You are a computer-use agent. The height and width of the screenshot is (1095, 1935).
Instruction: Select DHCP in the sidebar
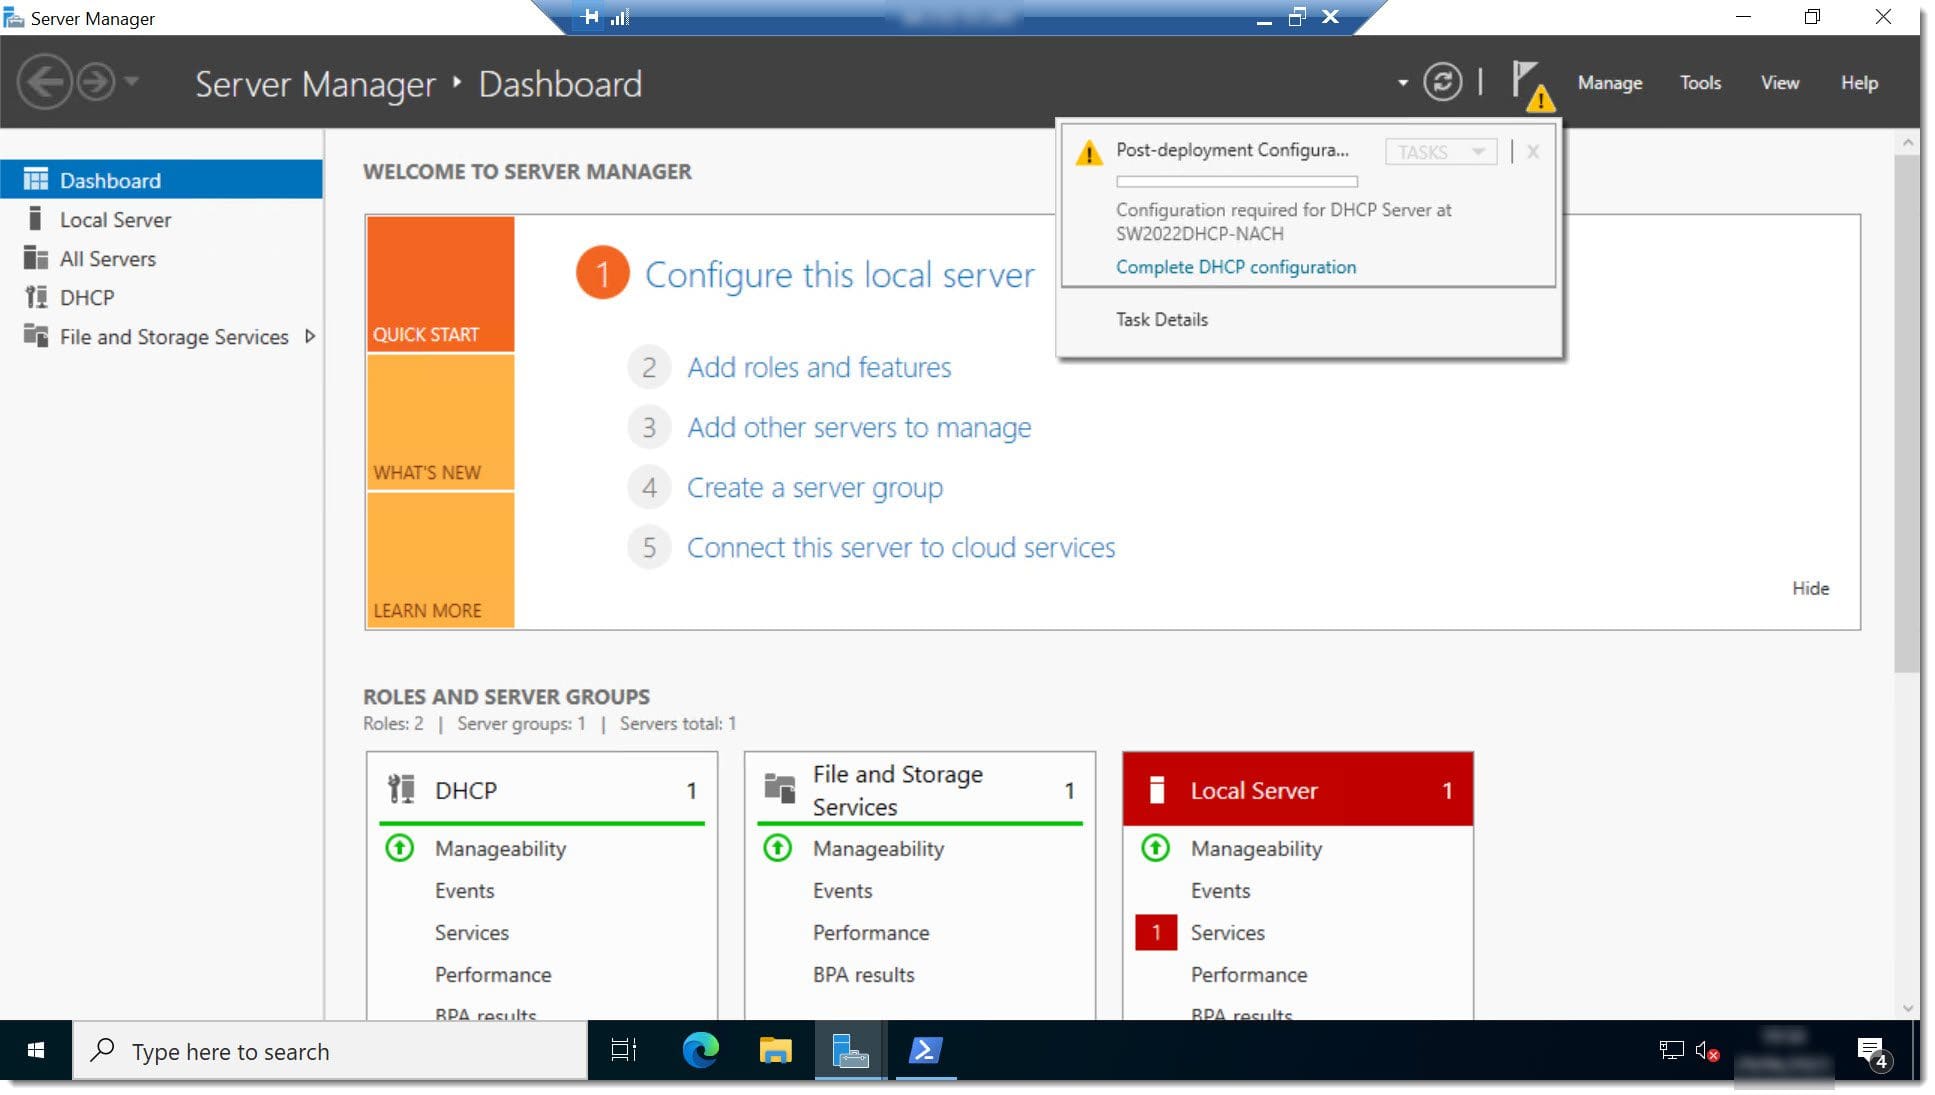[x=161, y=297]
